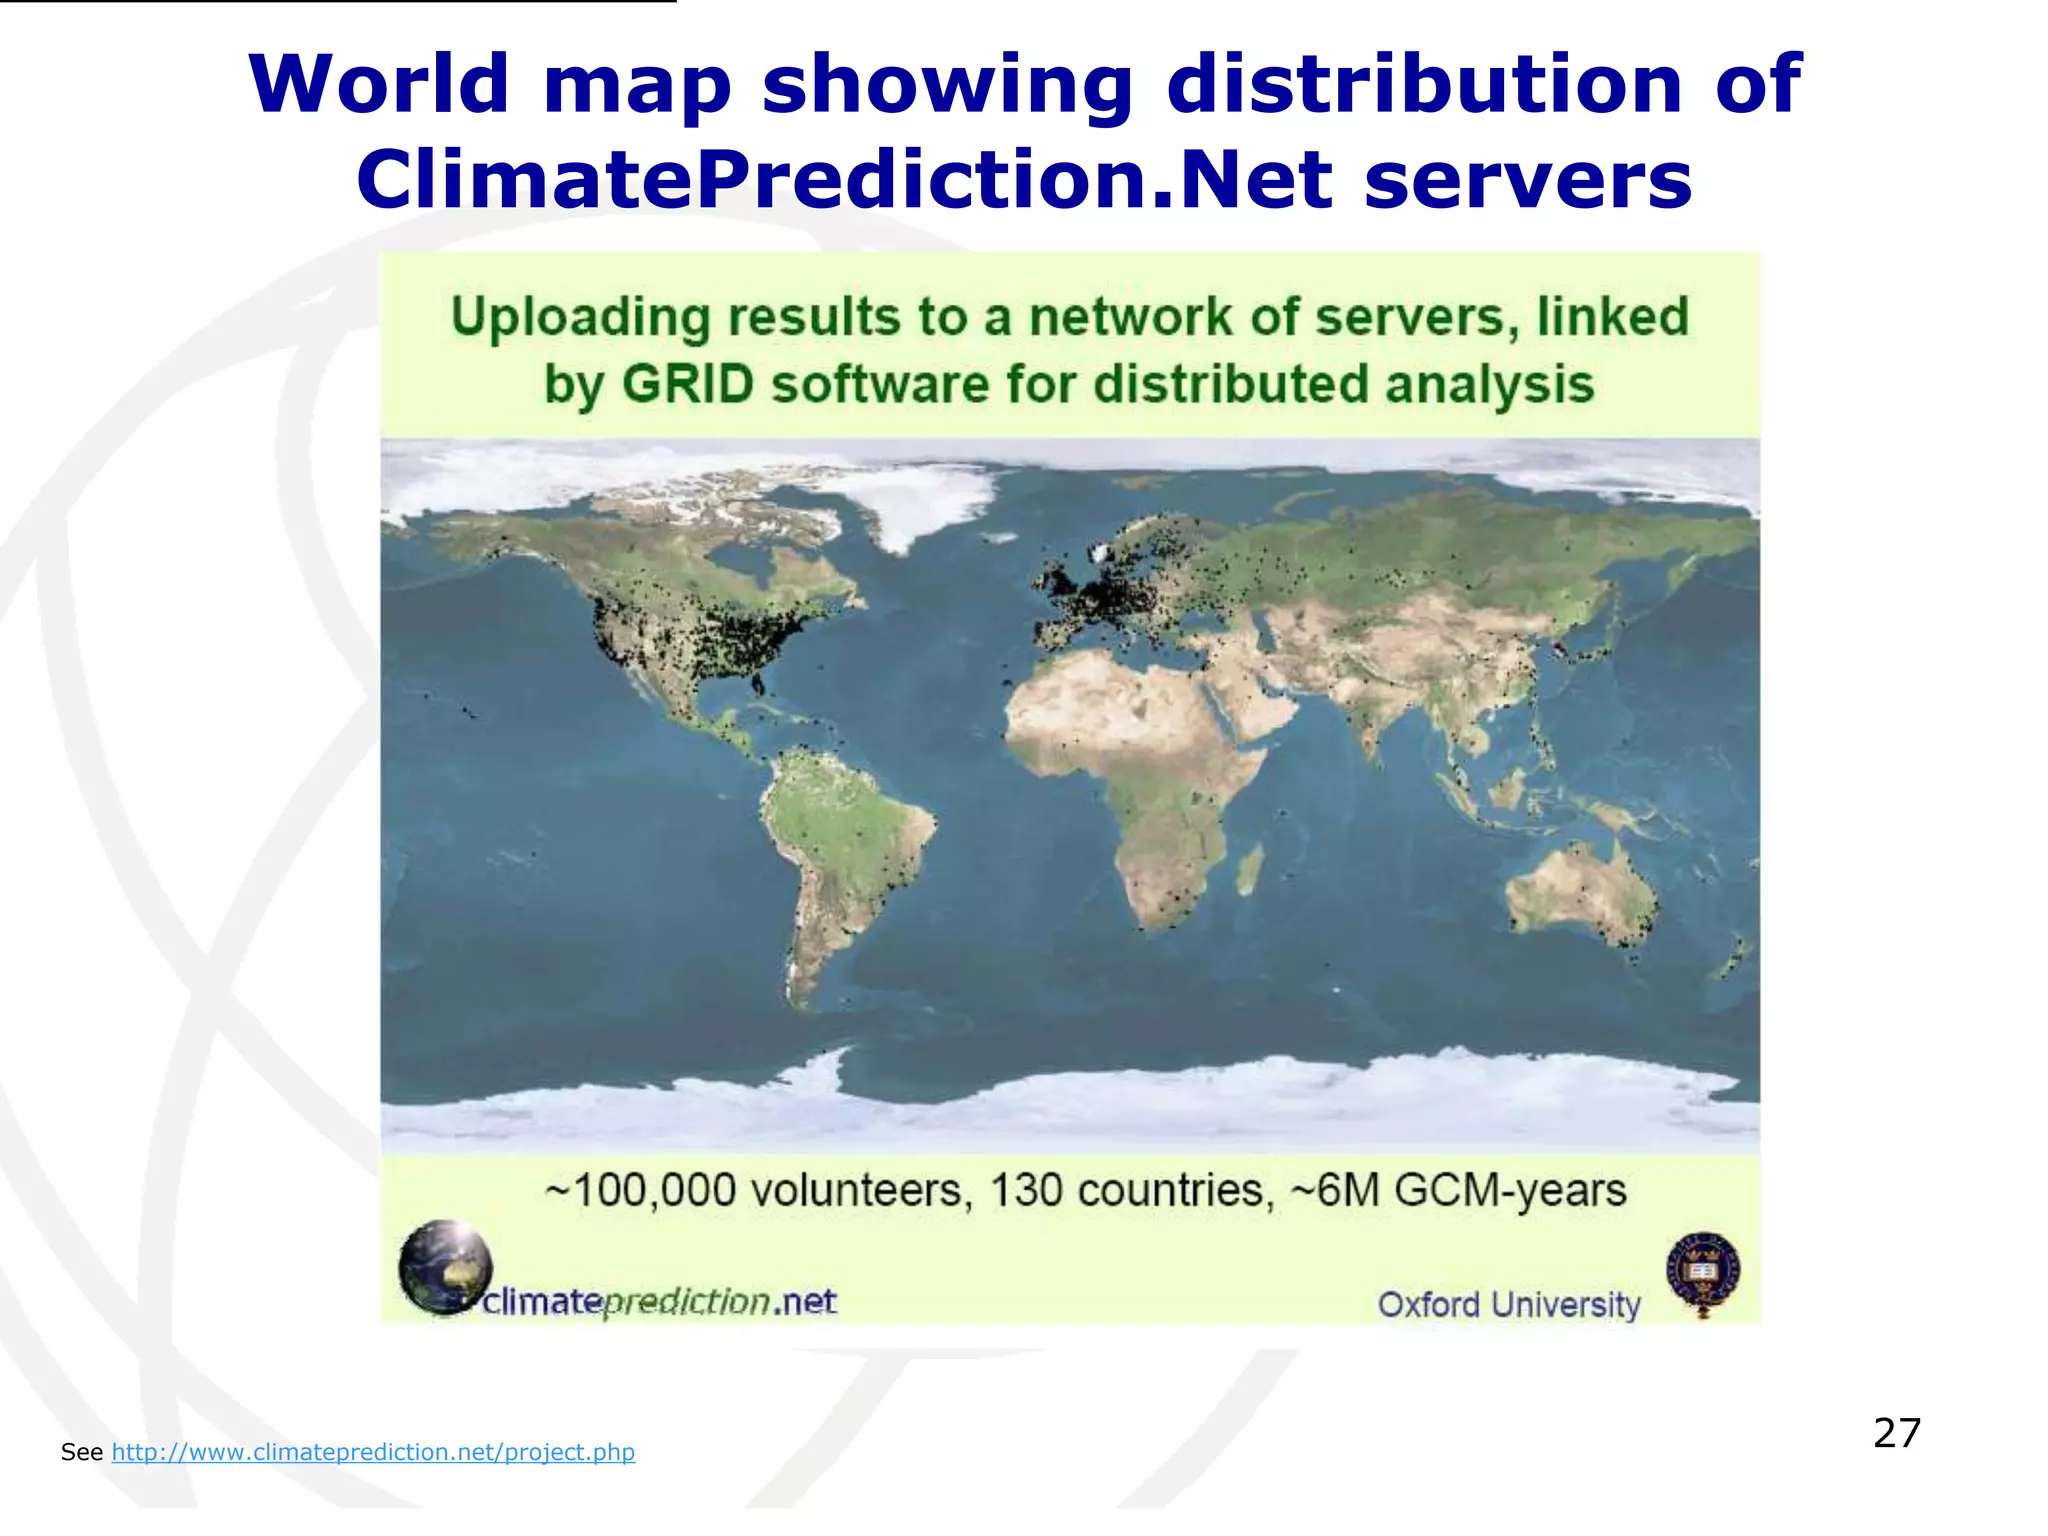The height and width of the screenshot is (1536, 2048).
Task: Click the 'Uploading results to a network of servers' text
Action: (x=1070, y=318)
